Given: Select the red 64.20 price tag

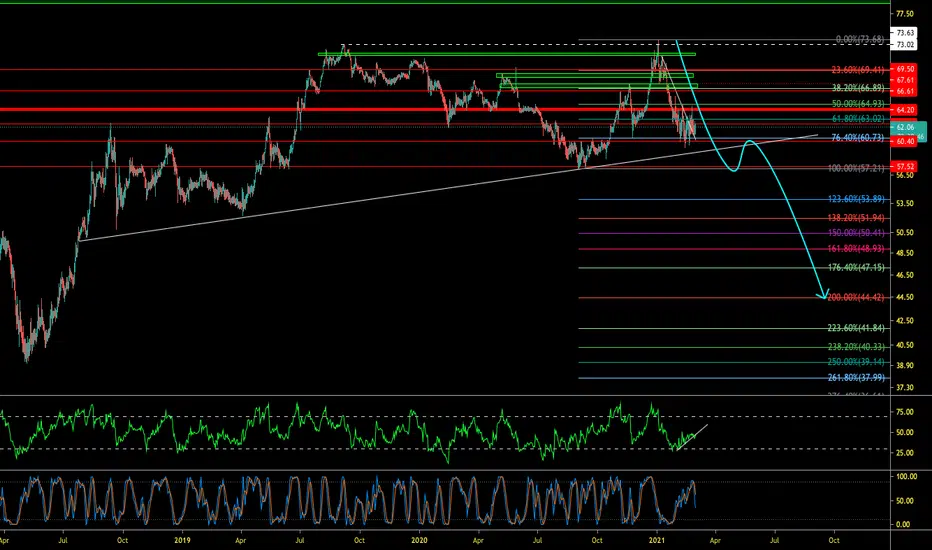Looking at the screenshot, I should coord(903,110).
